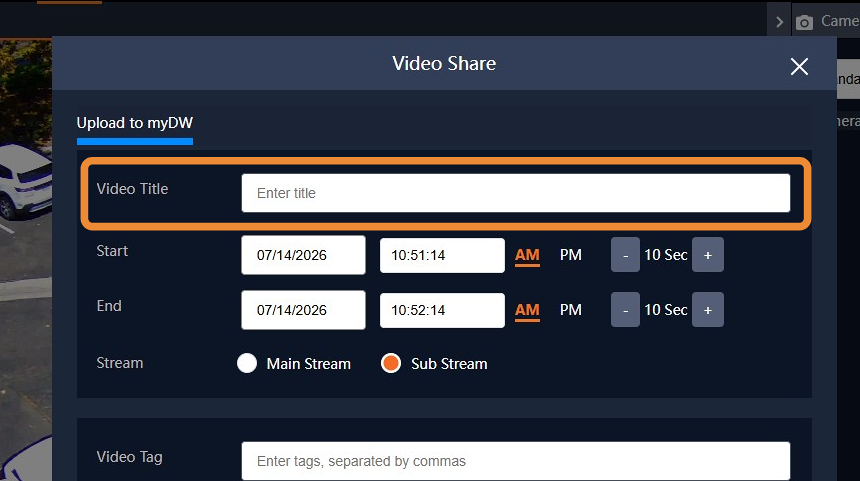Open the Start date field
Viewport: 860px width, 481px height.
[303, 255]
